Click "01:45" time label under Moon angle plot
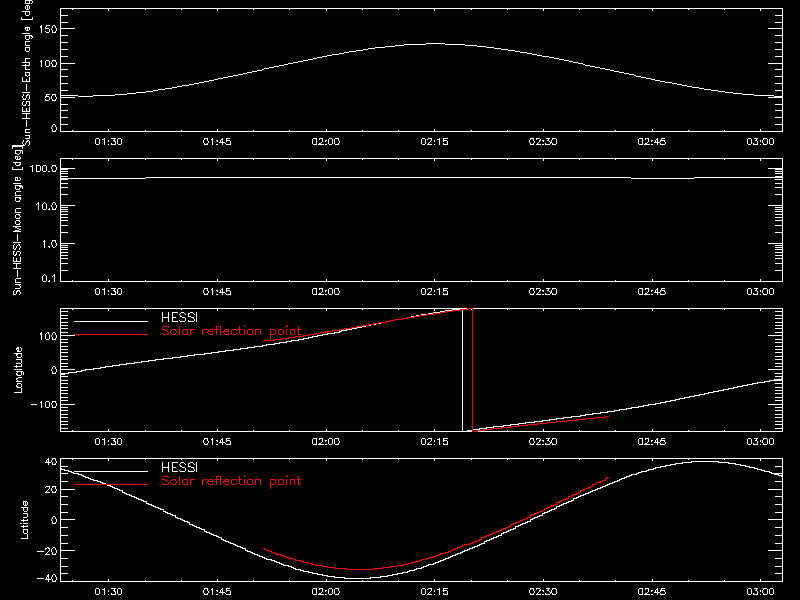Screen dimensions: 800x600 tap(217, 291)
